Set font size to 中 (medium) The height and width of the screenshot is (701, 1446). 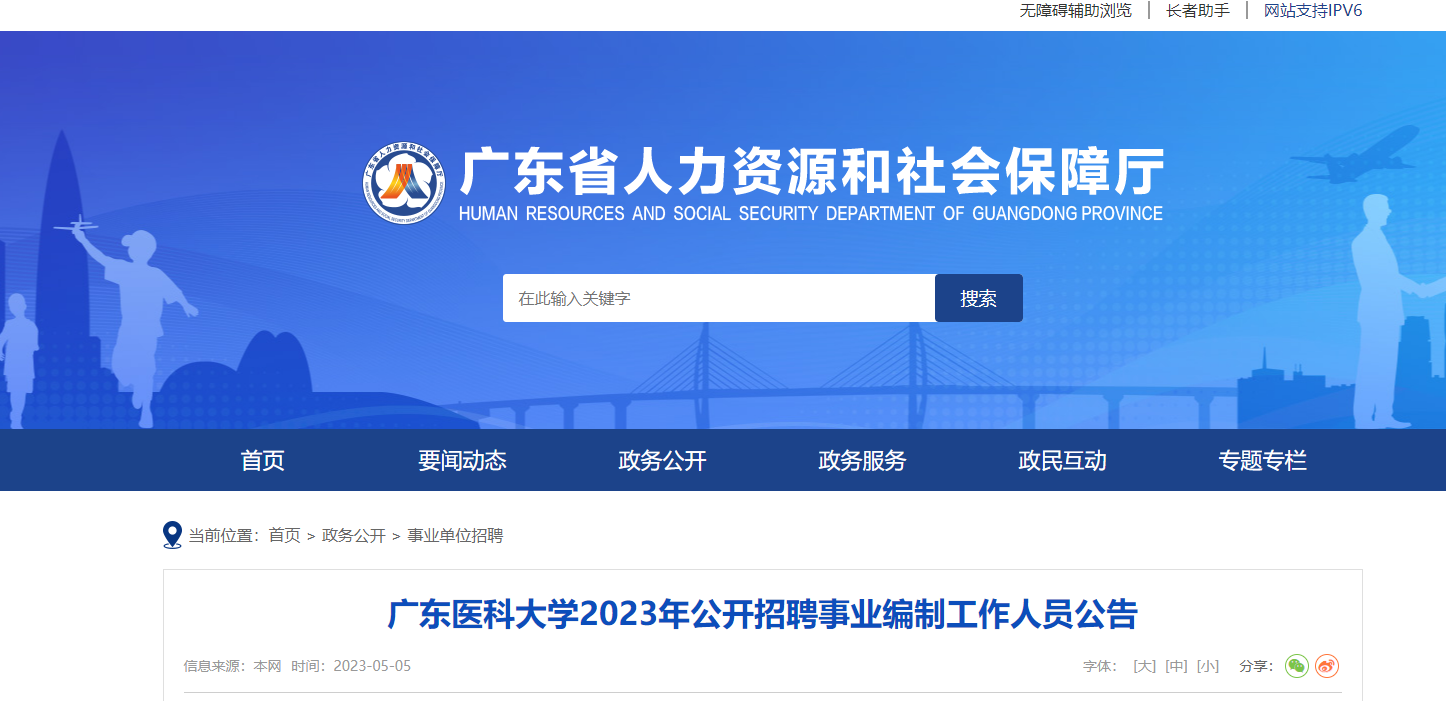[1176, 666]
